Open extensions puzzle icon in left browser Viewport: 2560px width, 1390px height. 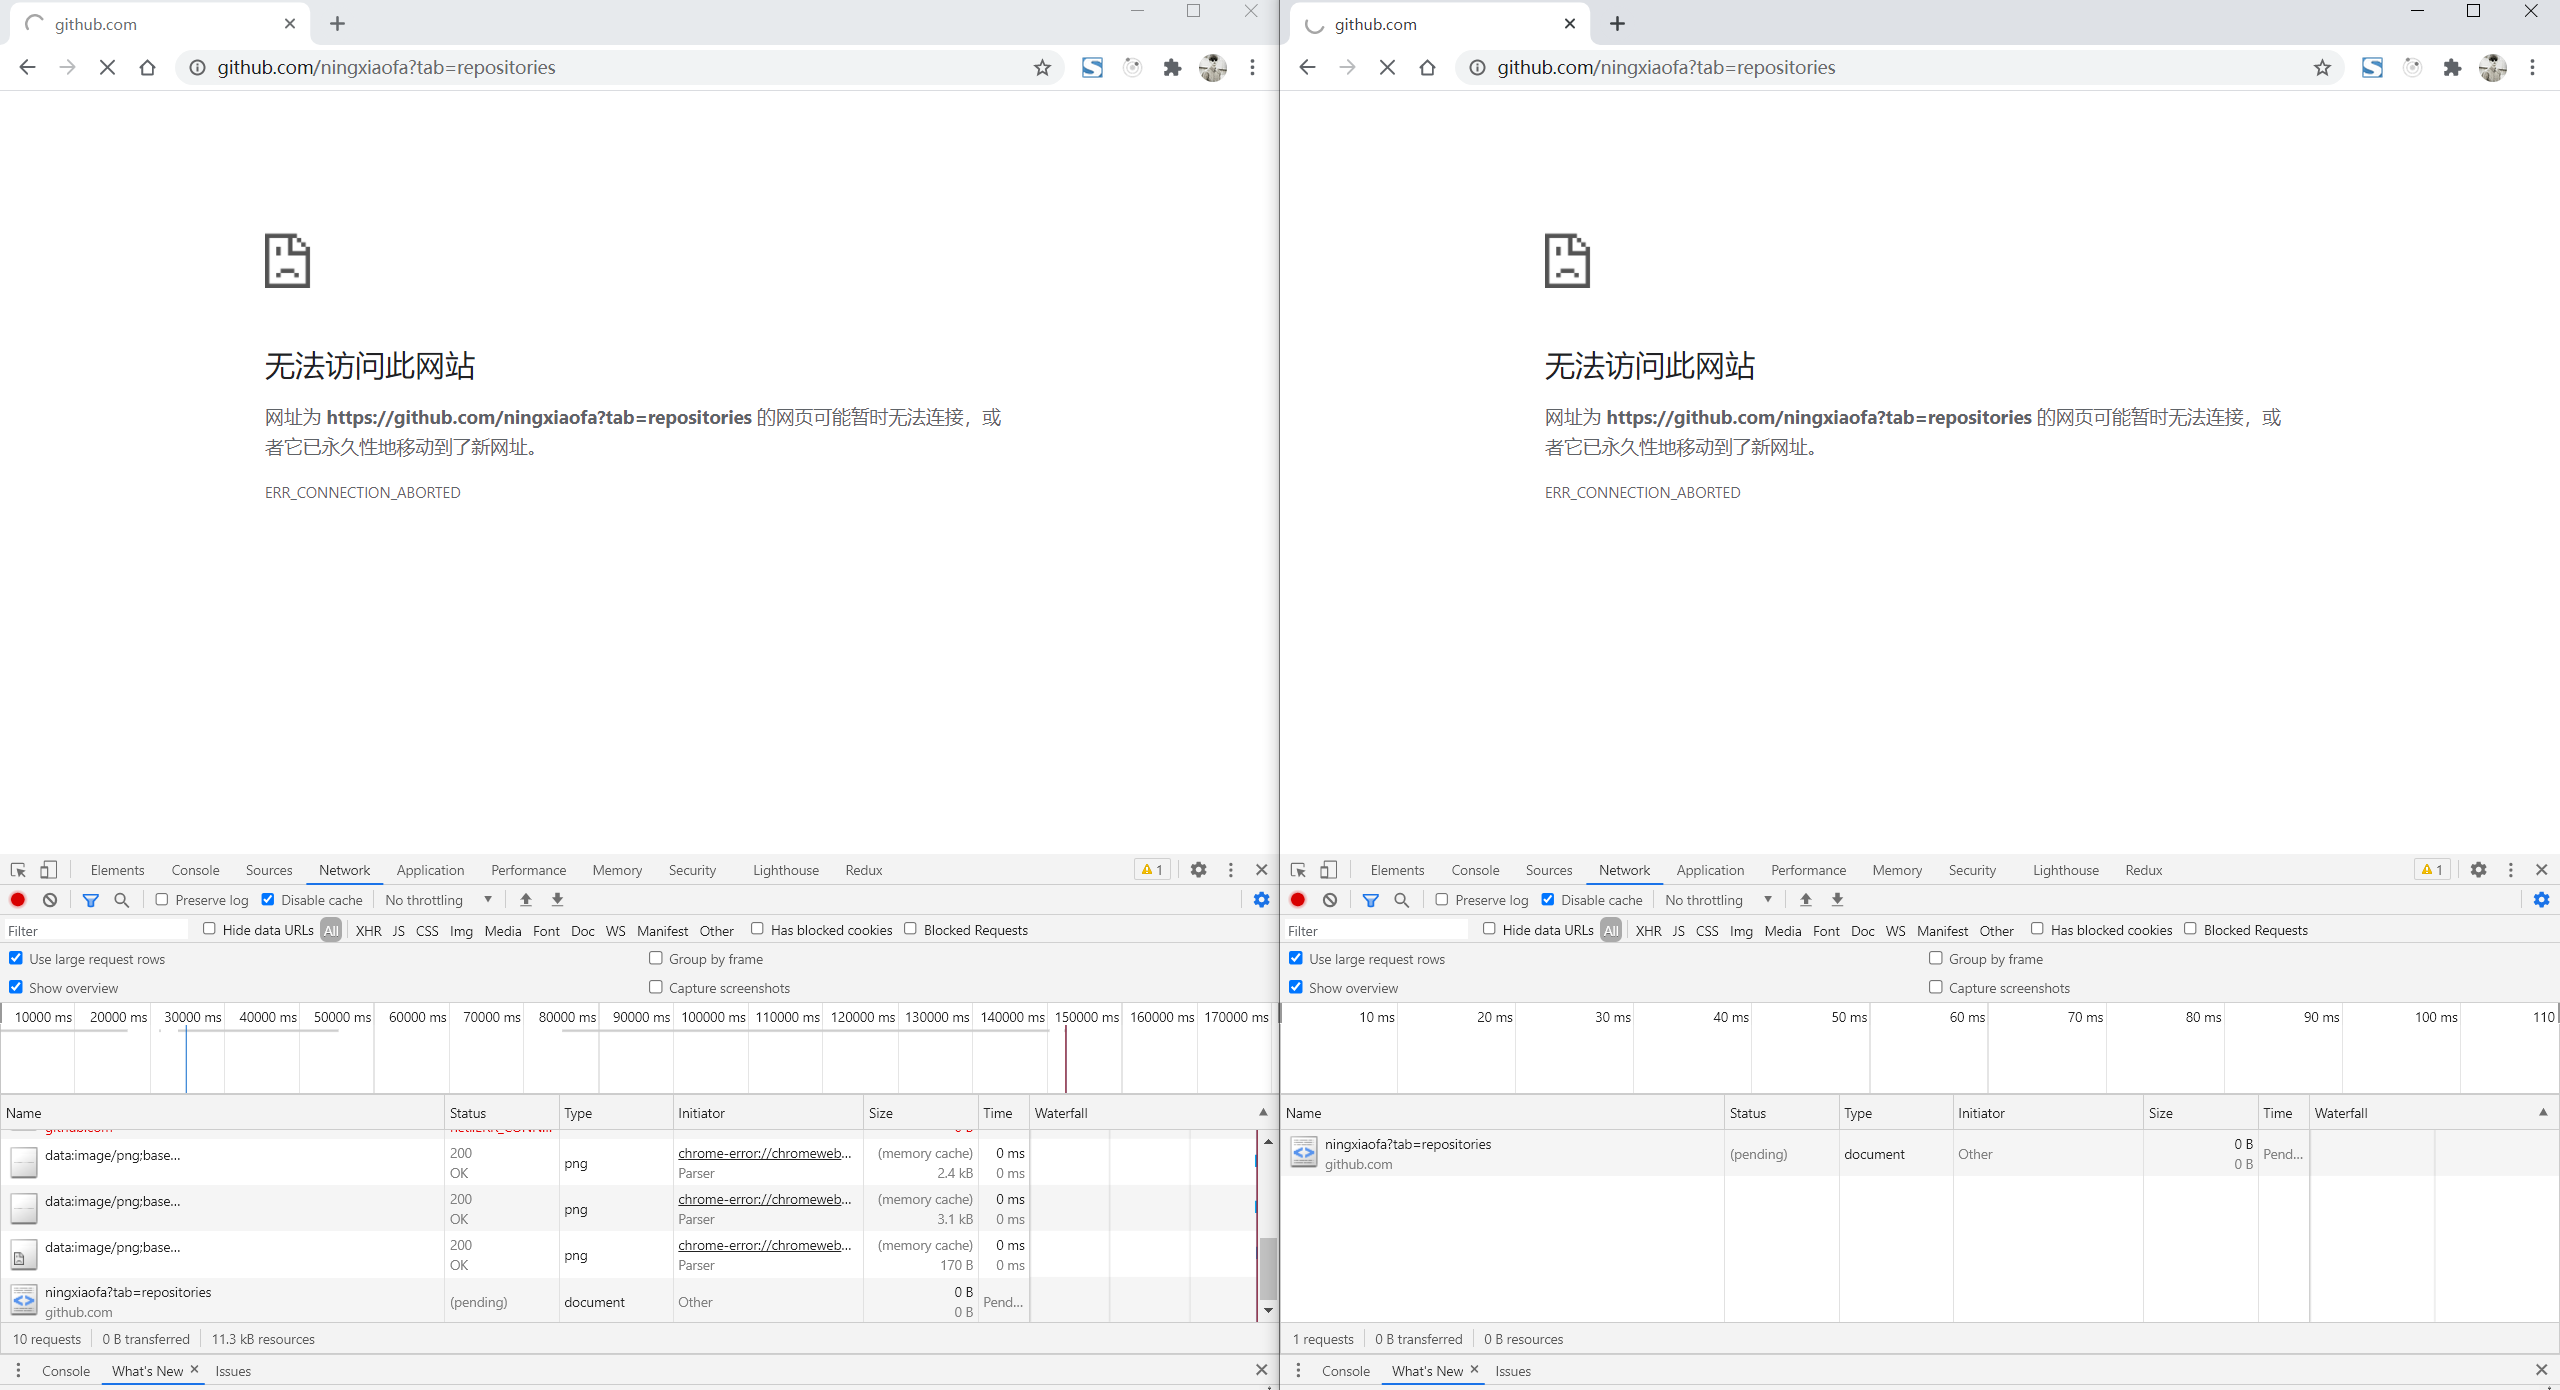click(1172, 68)
